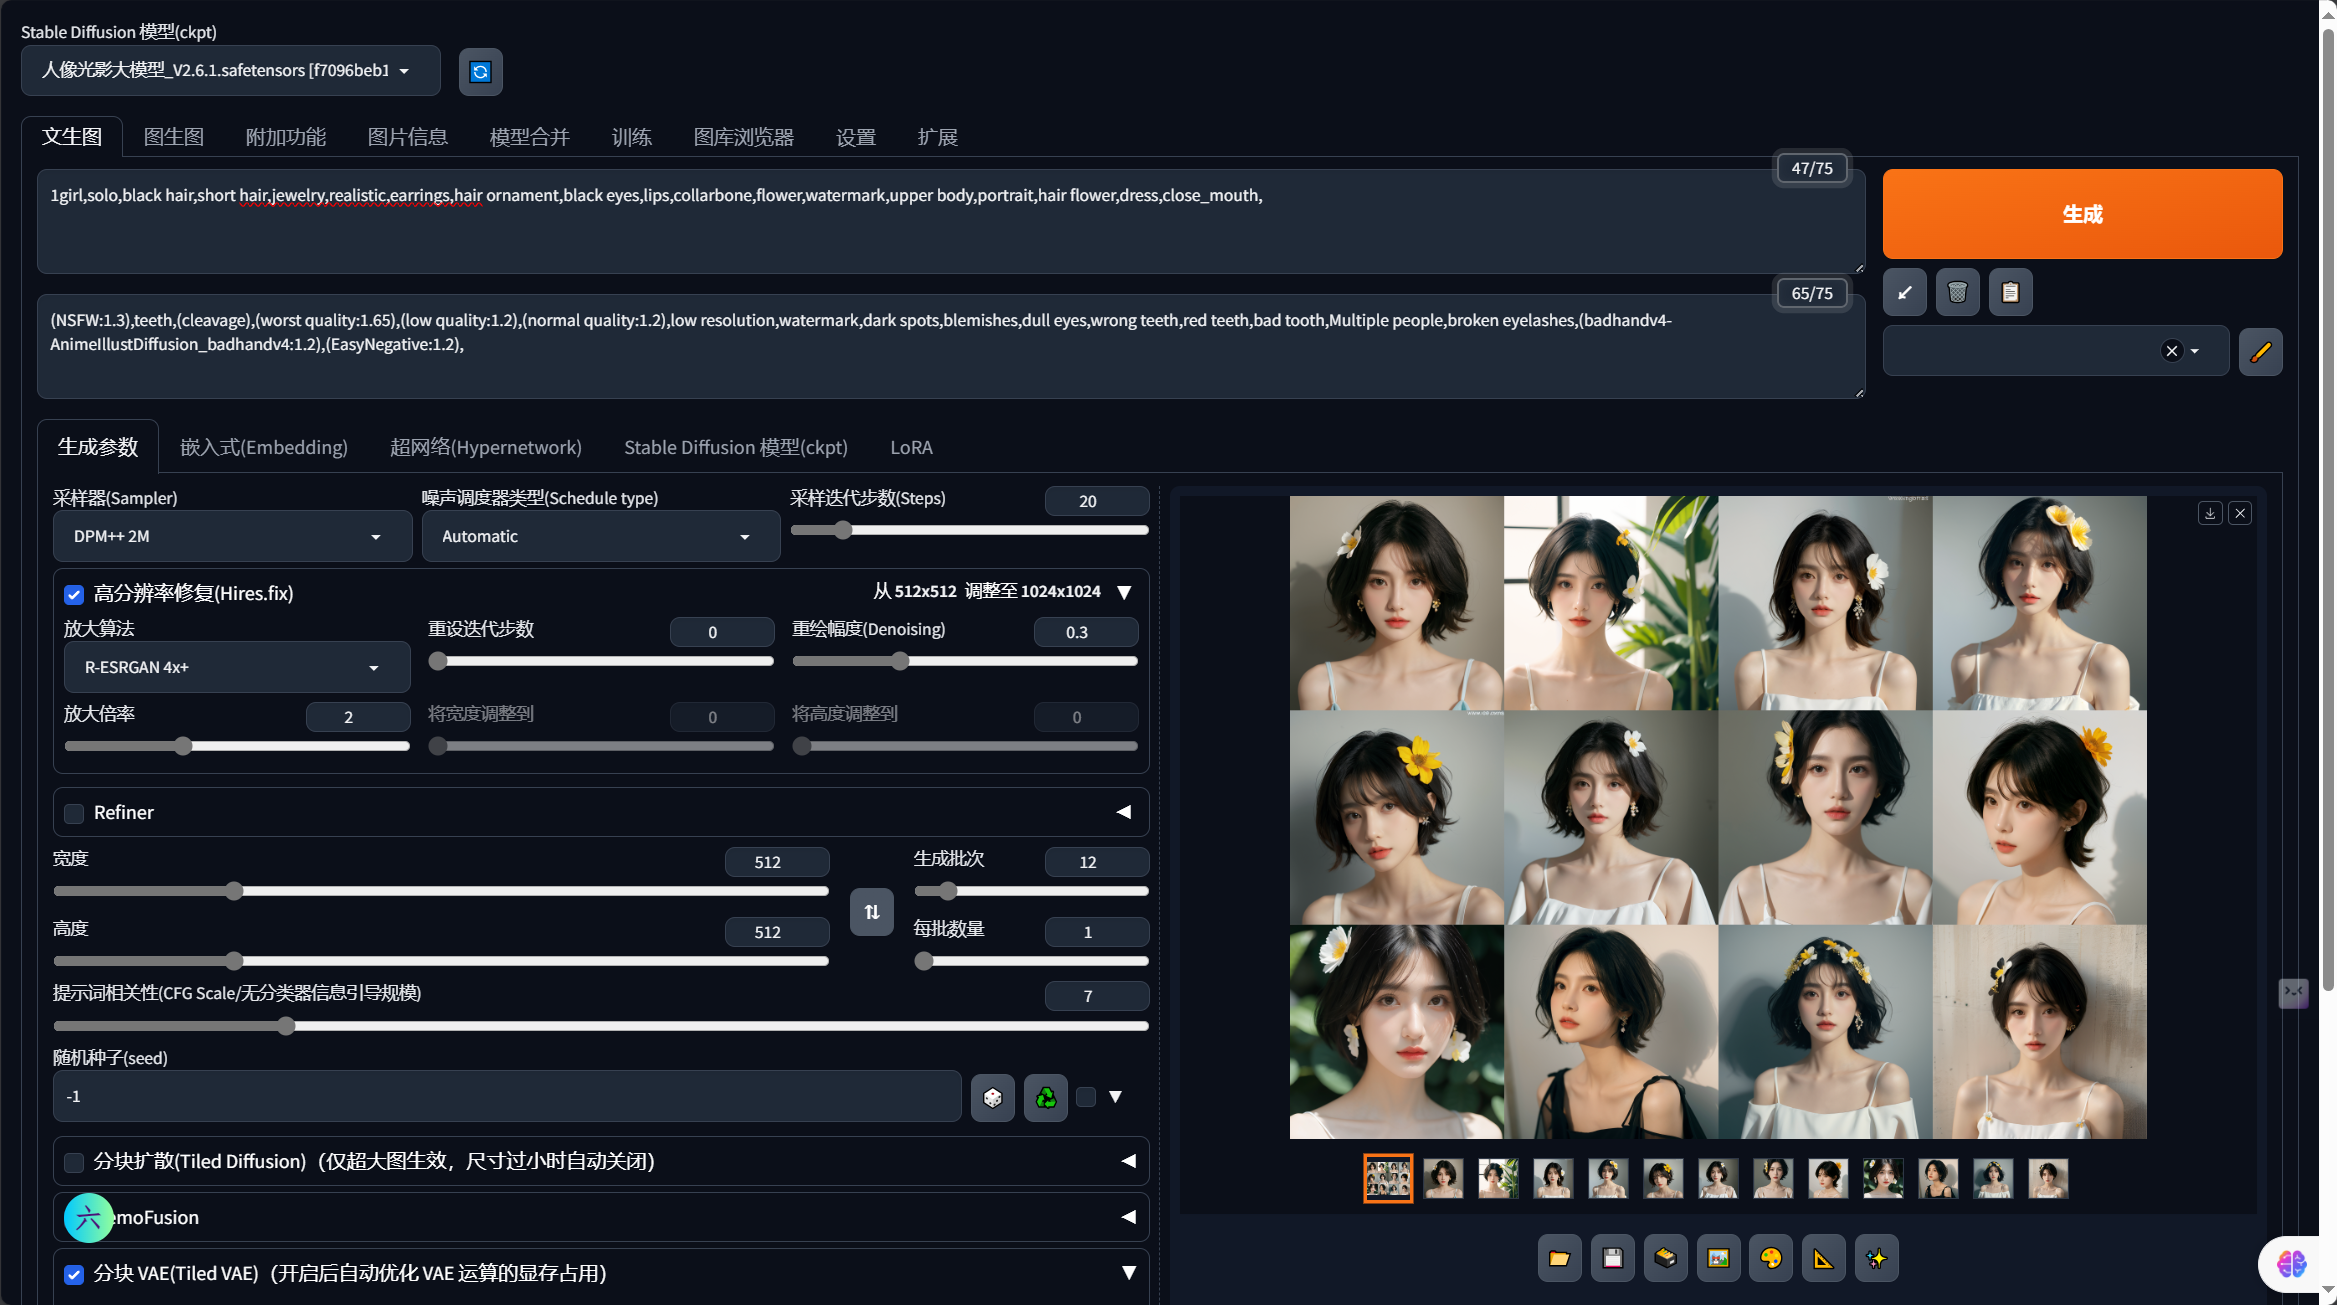2337x1305 pixels.
Task: Click into the negative prompt text box
Action: 951,346
